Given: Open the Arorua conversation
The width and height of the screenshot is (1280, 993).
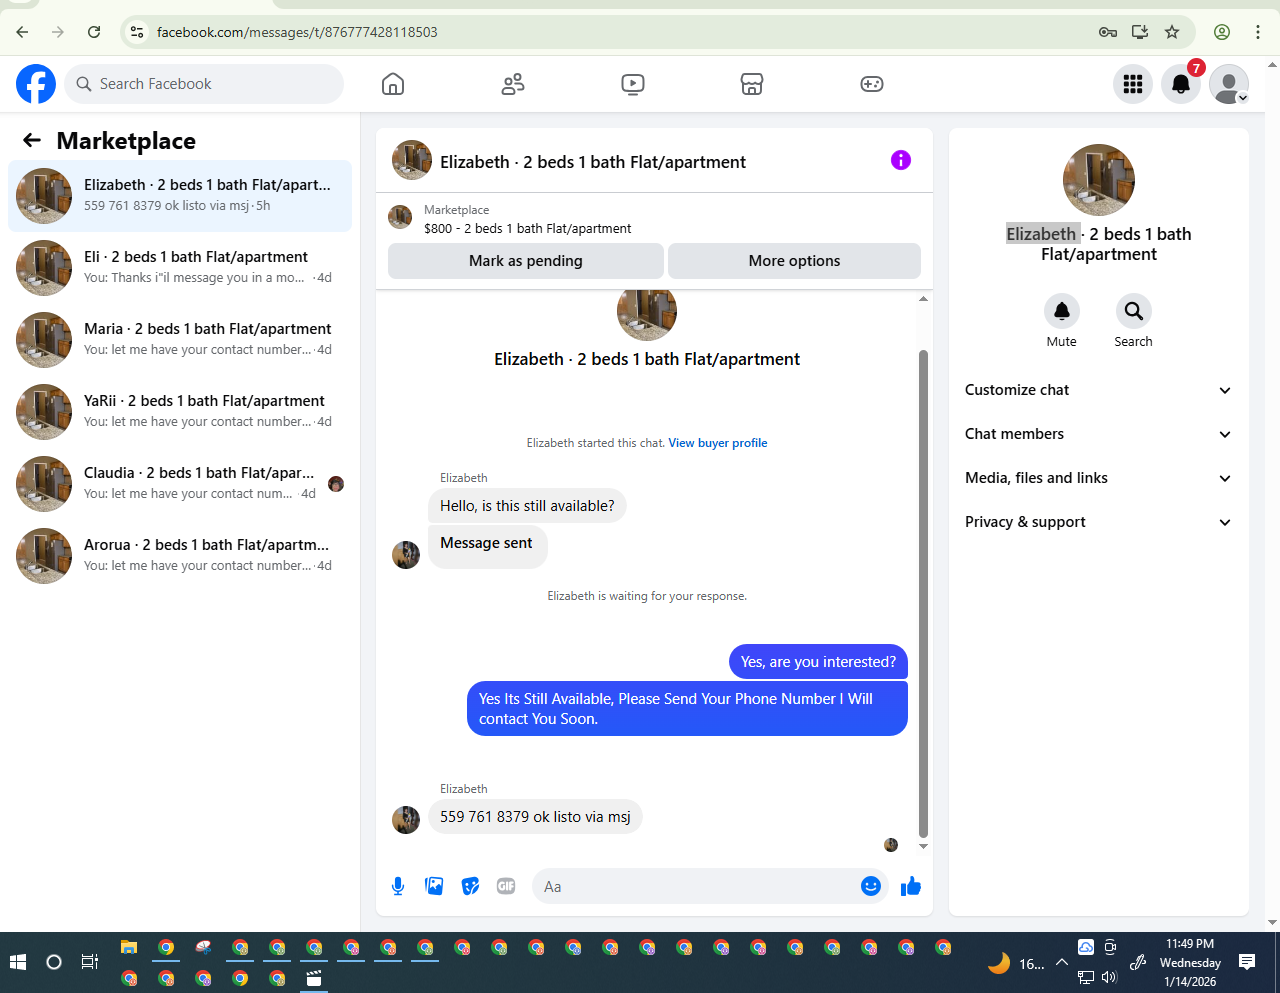Looking at the screenshot, I should (x=180, y=556).
